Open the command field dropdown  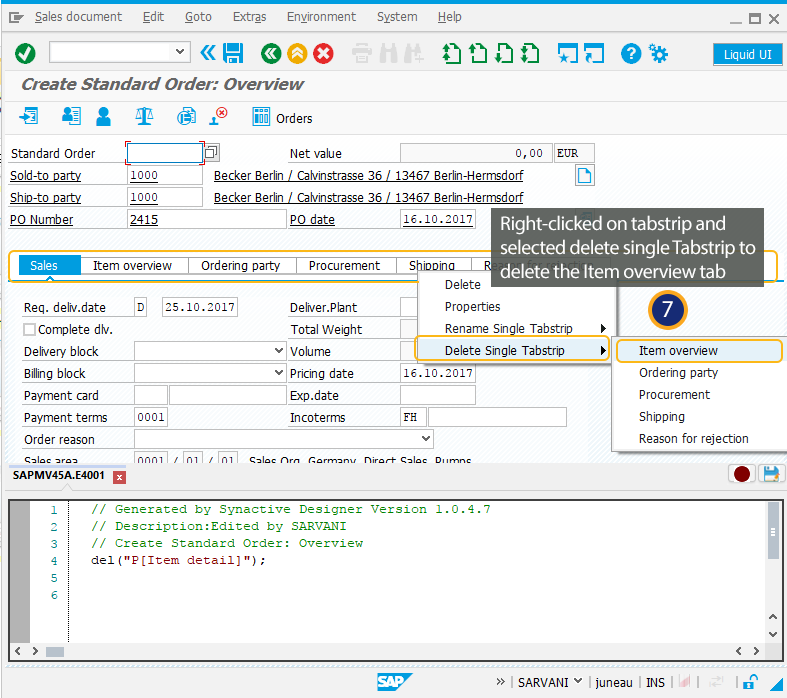pos(179,52)
